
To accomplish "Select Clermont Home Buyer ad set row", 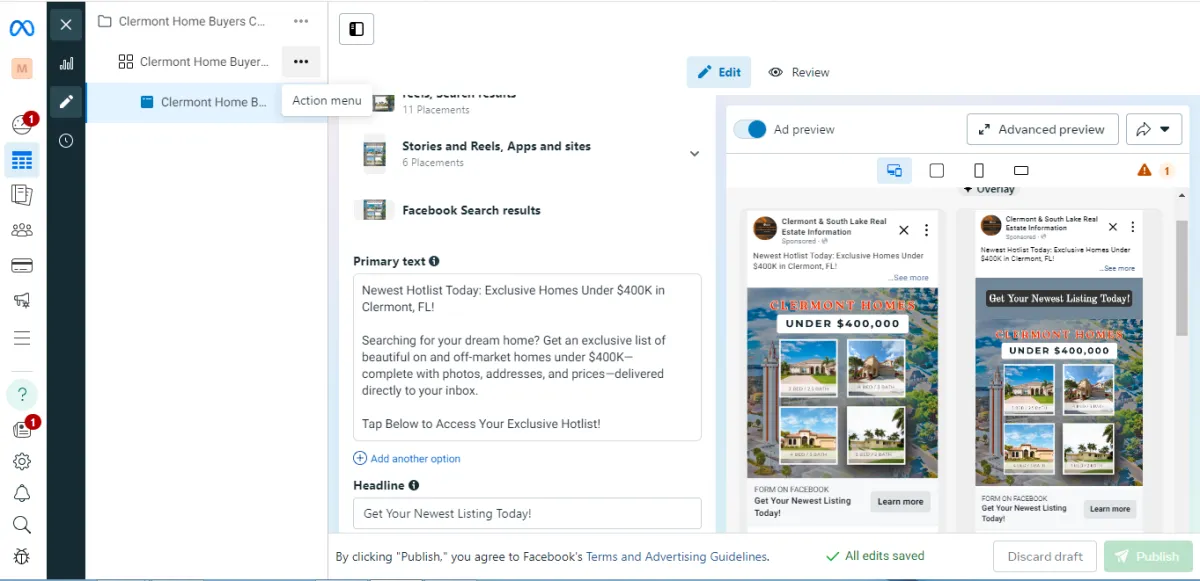I will [x=194, y=62].
